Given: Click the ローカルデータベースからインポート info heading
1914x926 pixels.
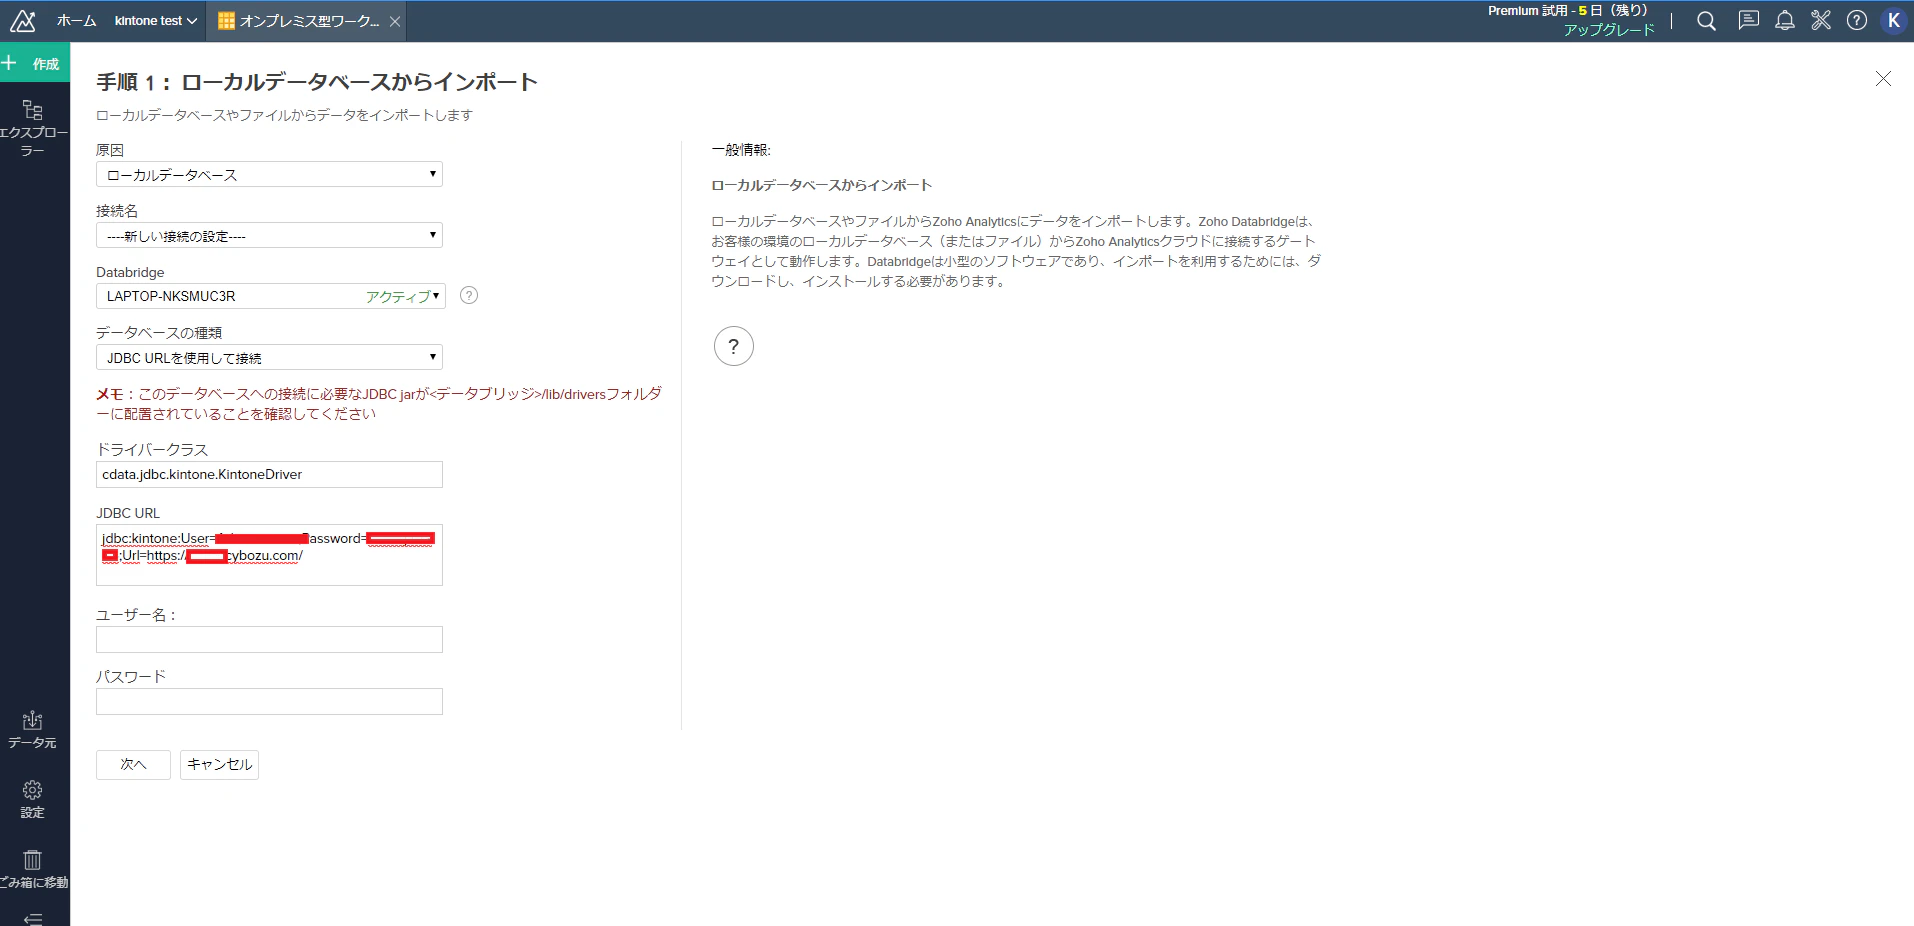Looking at the screenshot, I should [x=821, y=185].
